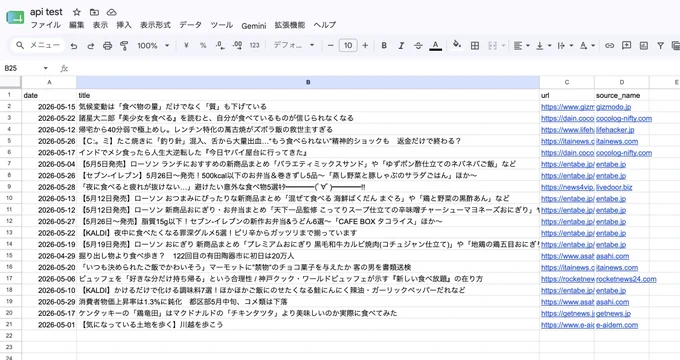Open the text color picker
The height and width of the screenshot is (360, 680).
tap(435, 46)
